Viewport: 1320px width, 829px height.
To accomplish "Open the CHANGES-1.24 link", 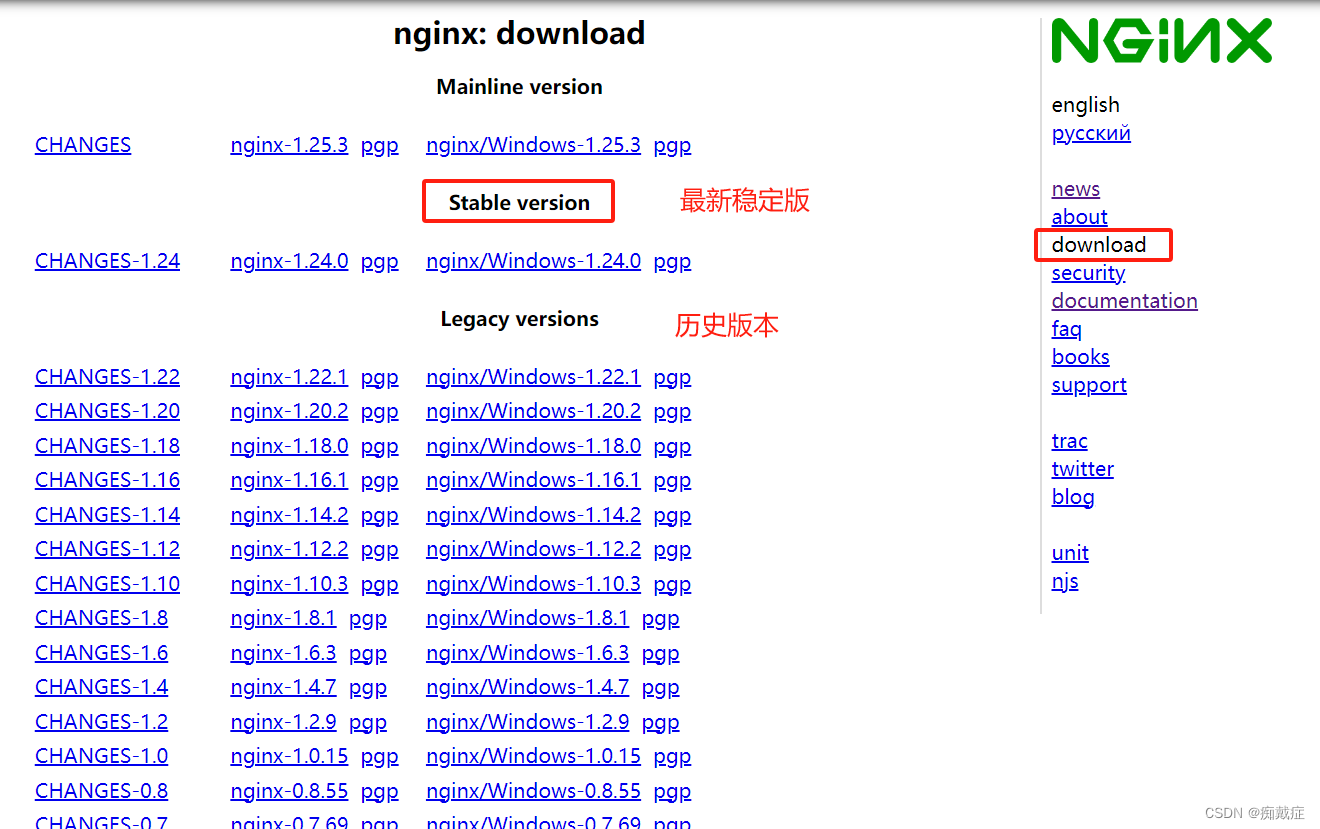I will 108,261.
